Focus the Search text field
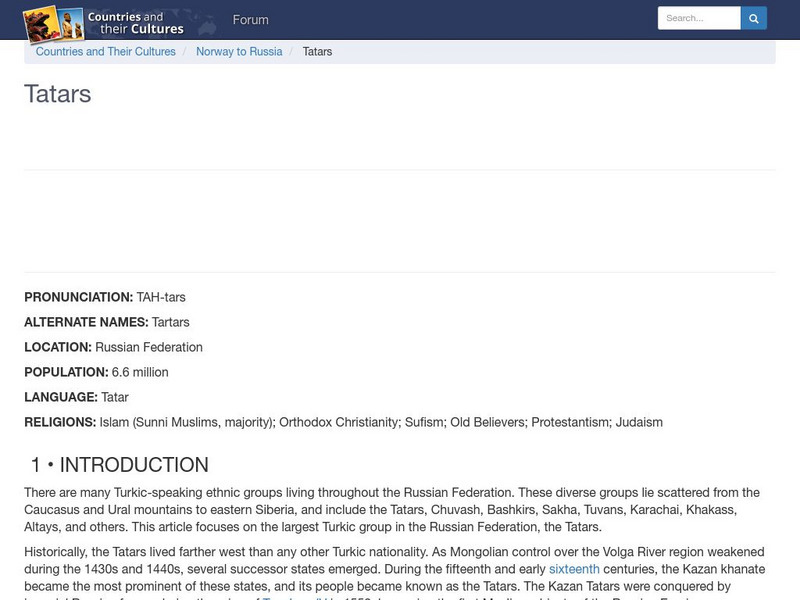This screenshot has height=600, width=800. click(x=698, y=18)
